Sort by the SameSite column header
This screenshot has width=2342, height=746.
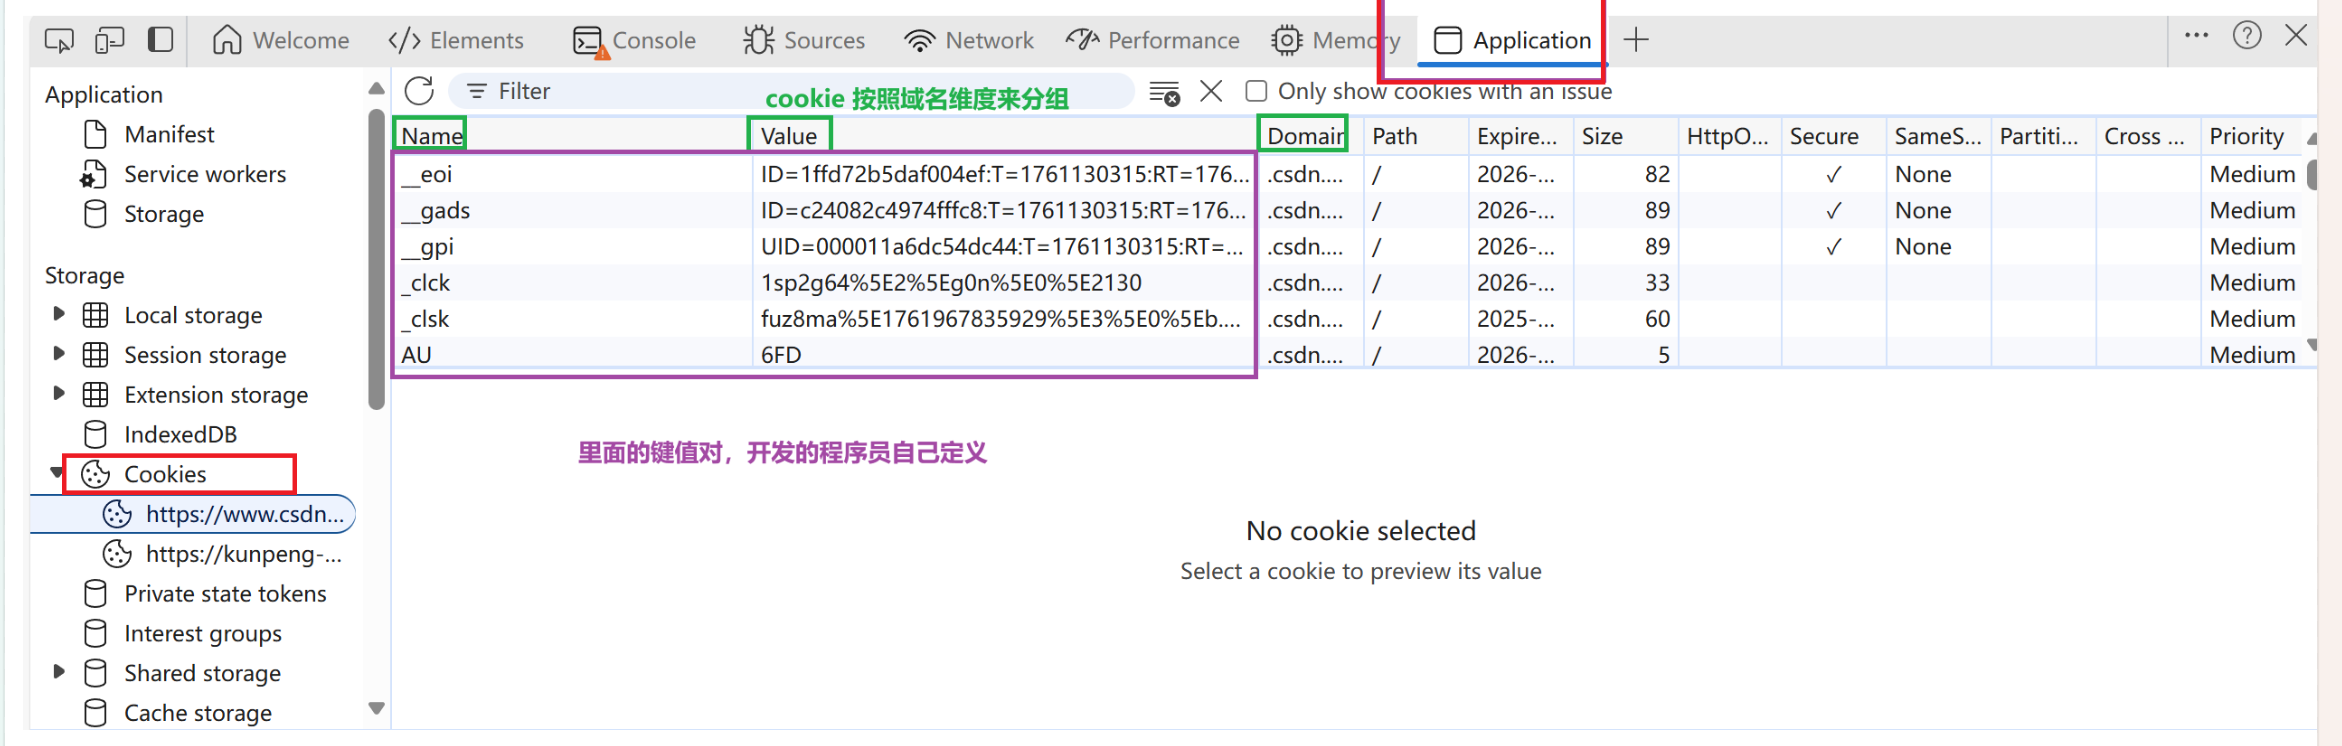click(x=1939, y=136)
